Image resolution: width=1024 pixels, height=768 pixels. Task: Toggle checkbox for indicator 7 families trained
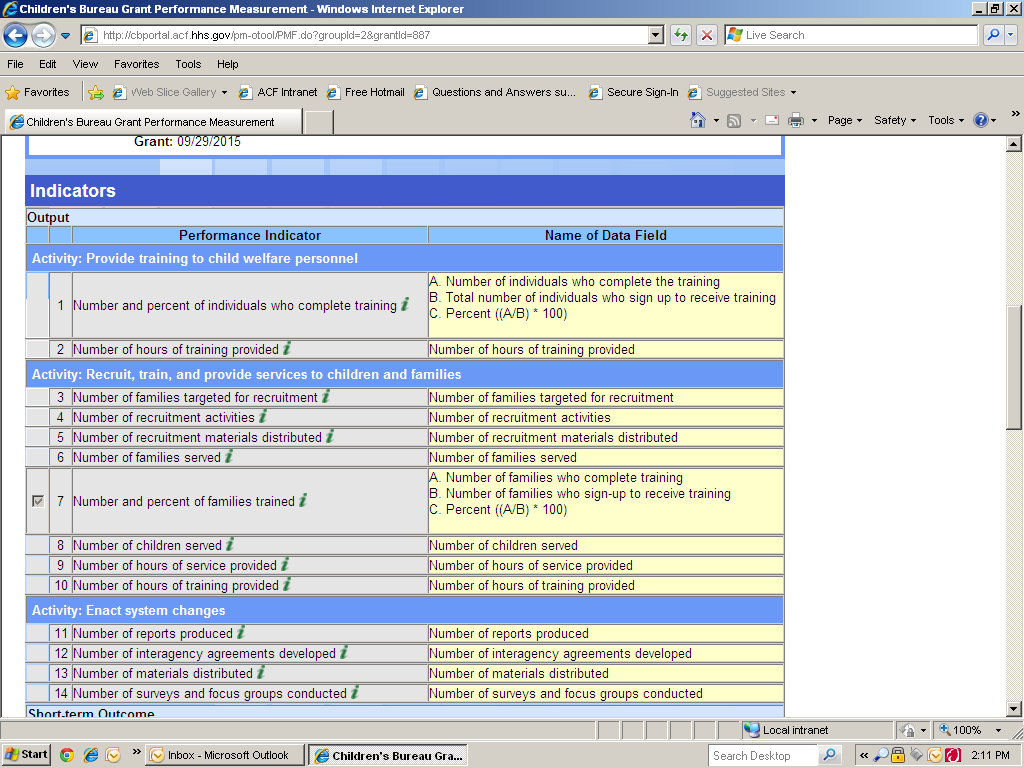(38, 501)
